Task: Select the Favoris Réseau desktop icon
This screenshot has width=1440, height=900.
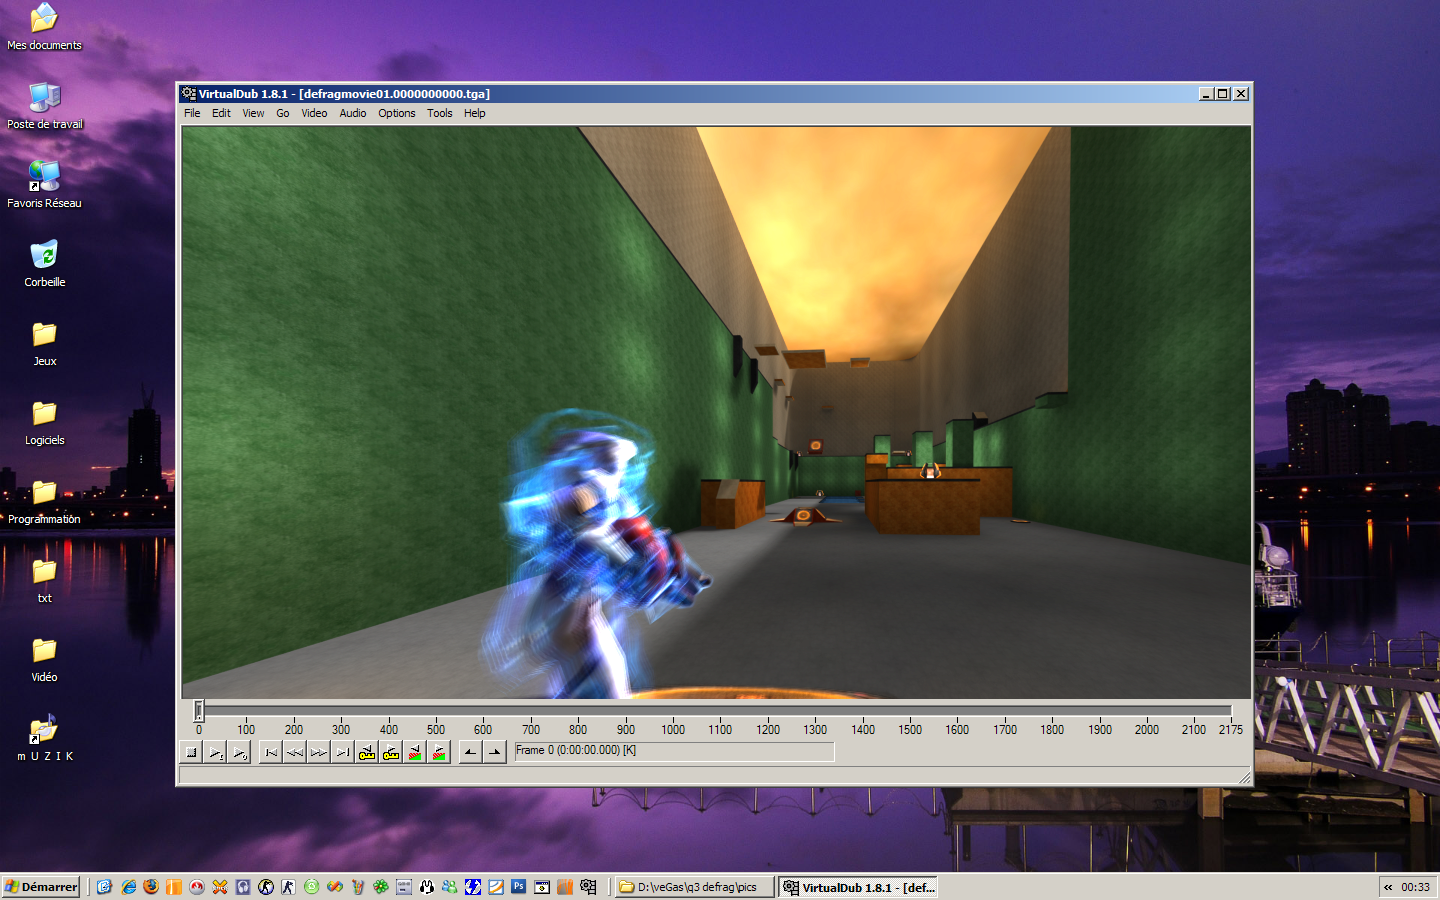Action: tap(44, 184)
